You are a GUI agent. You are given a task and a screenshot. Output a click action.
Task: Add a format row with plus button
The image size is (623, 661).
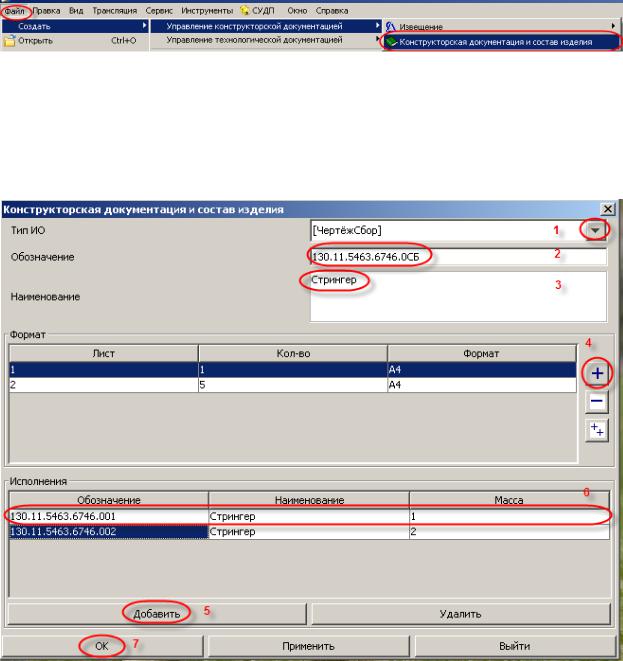(597, 373)
